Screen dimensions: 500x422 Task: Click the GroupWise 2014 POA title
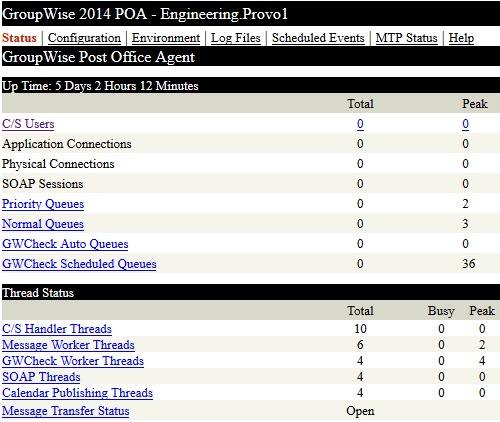145,14
